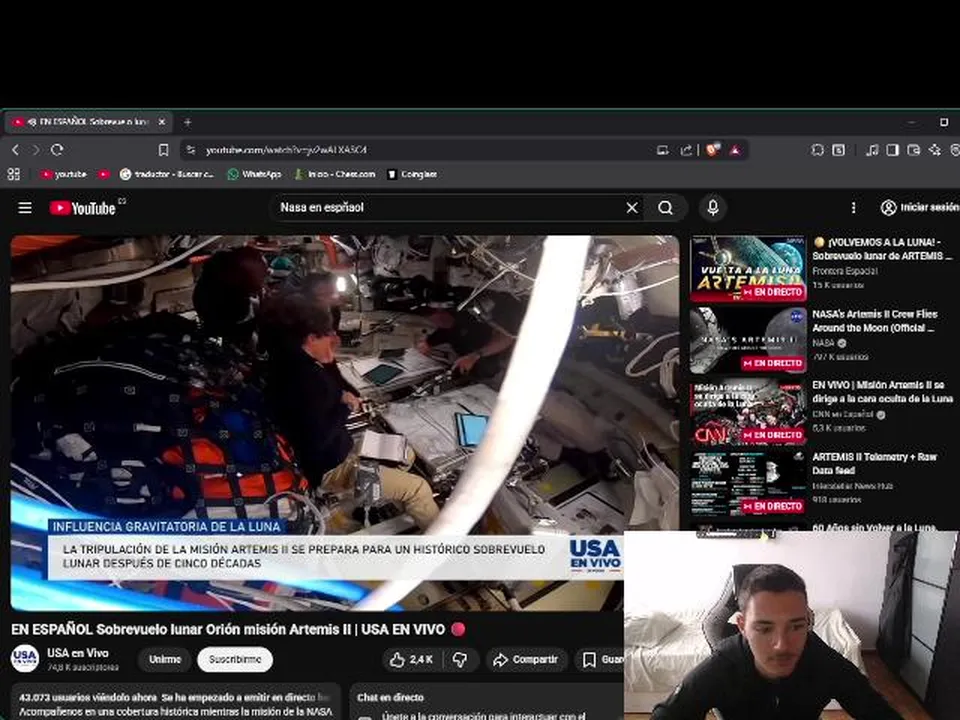Share this page via address bar icon
Image resolution: width=960 pixels, height=720 pixels.
686,150
